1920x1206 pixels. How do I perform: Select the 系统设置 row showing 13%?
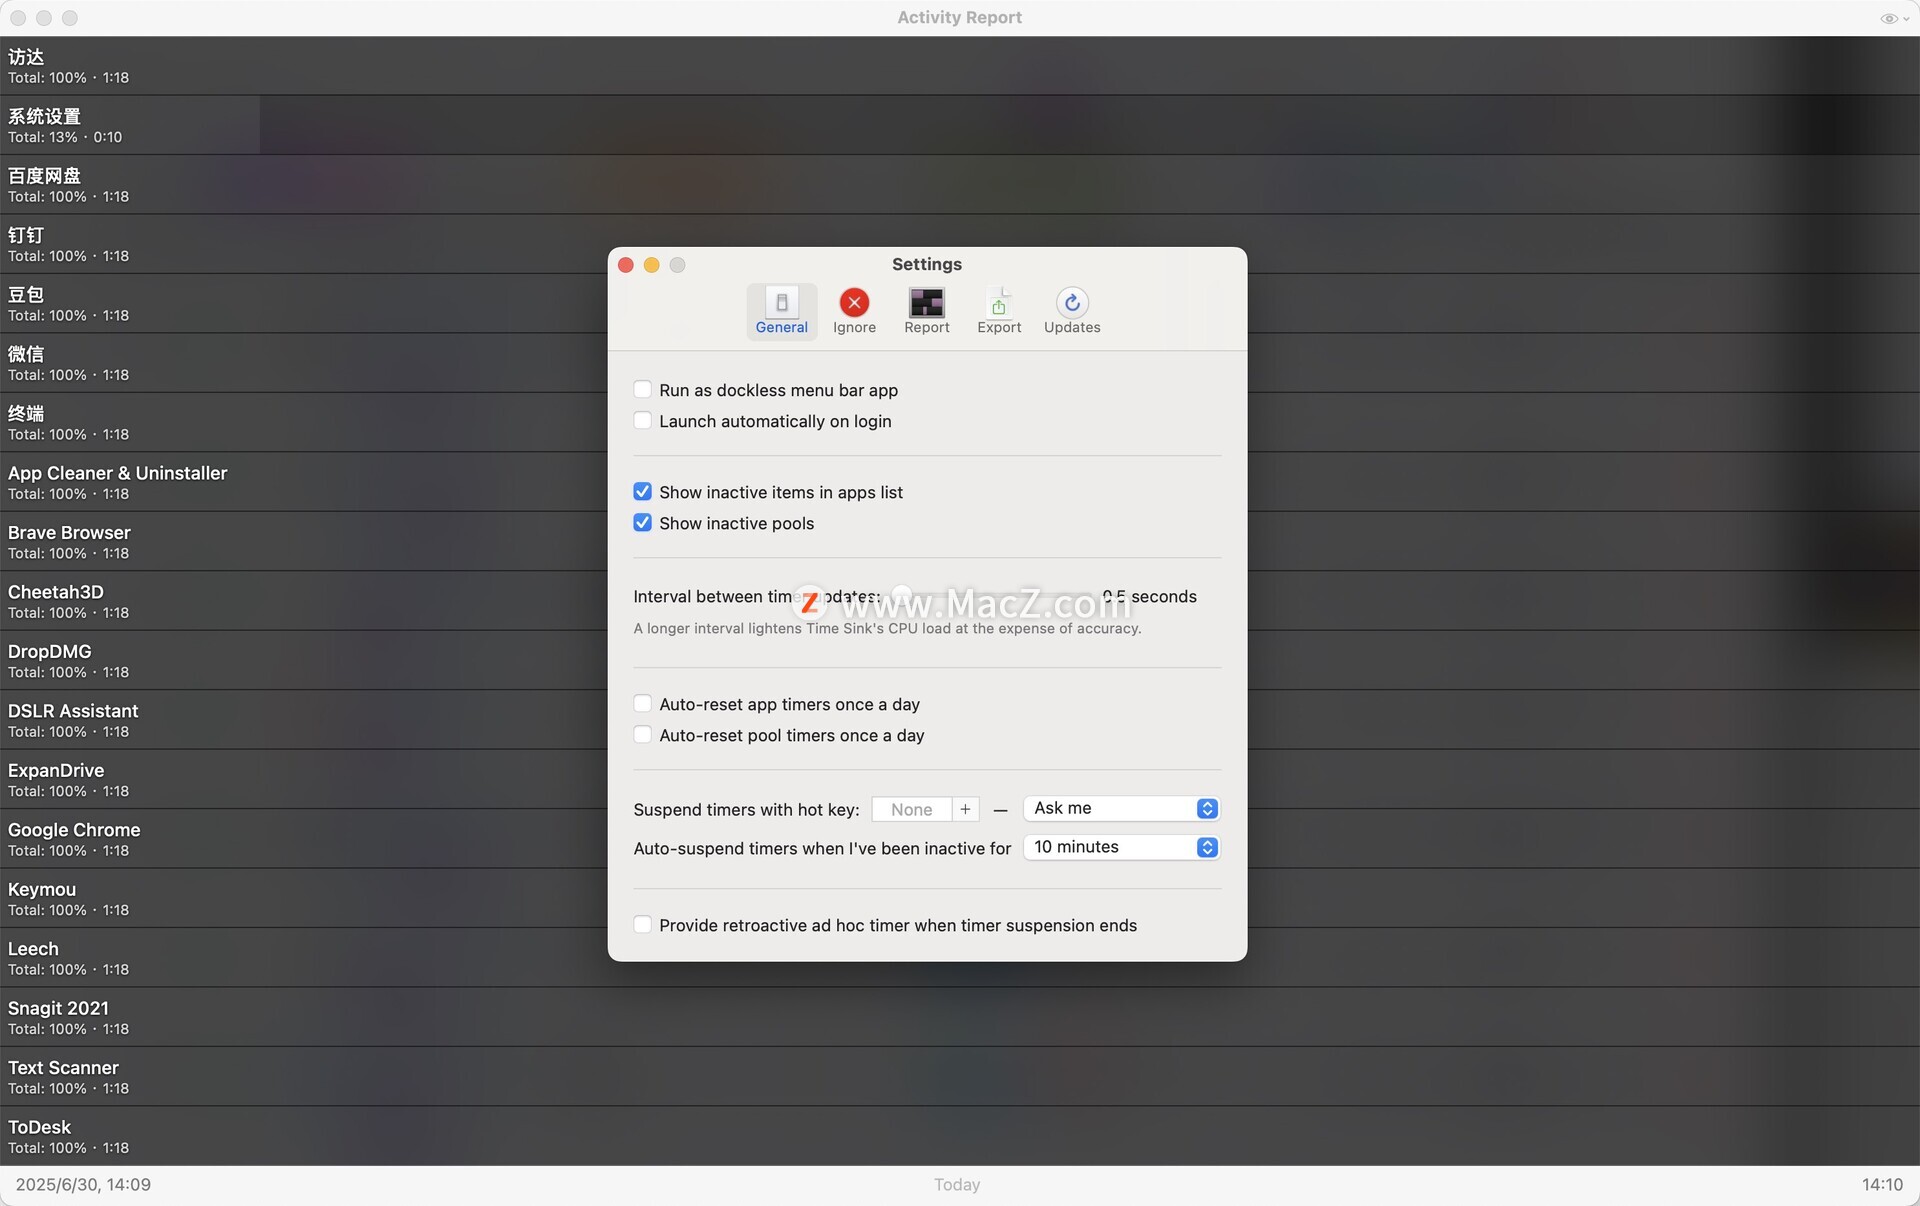pos(960,125)
